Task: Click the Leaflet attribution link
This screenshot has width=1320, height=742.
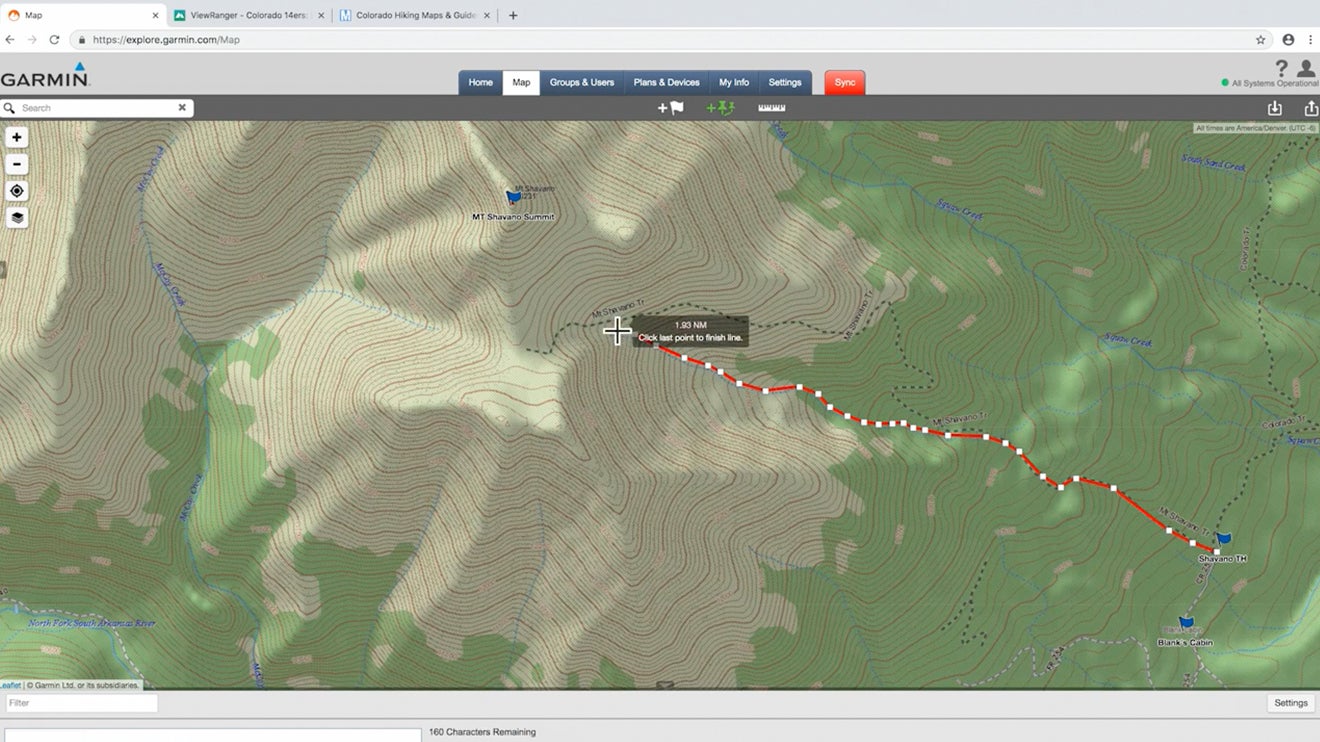Action: [x=10, y=686]
